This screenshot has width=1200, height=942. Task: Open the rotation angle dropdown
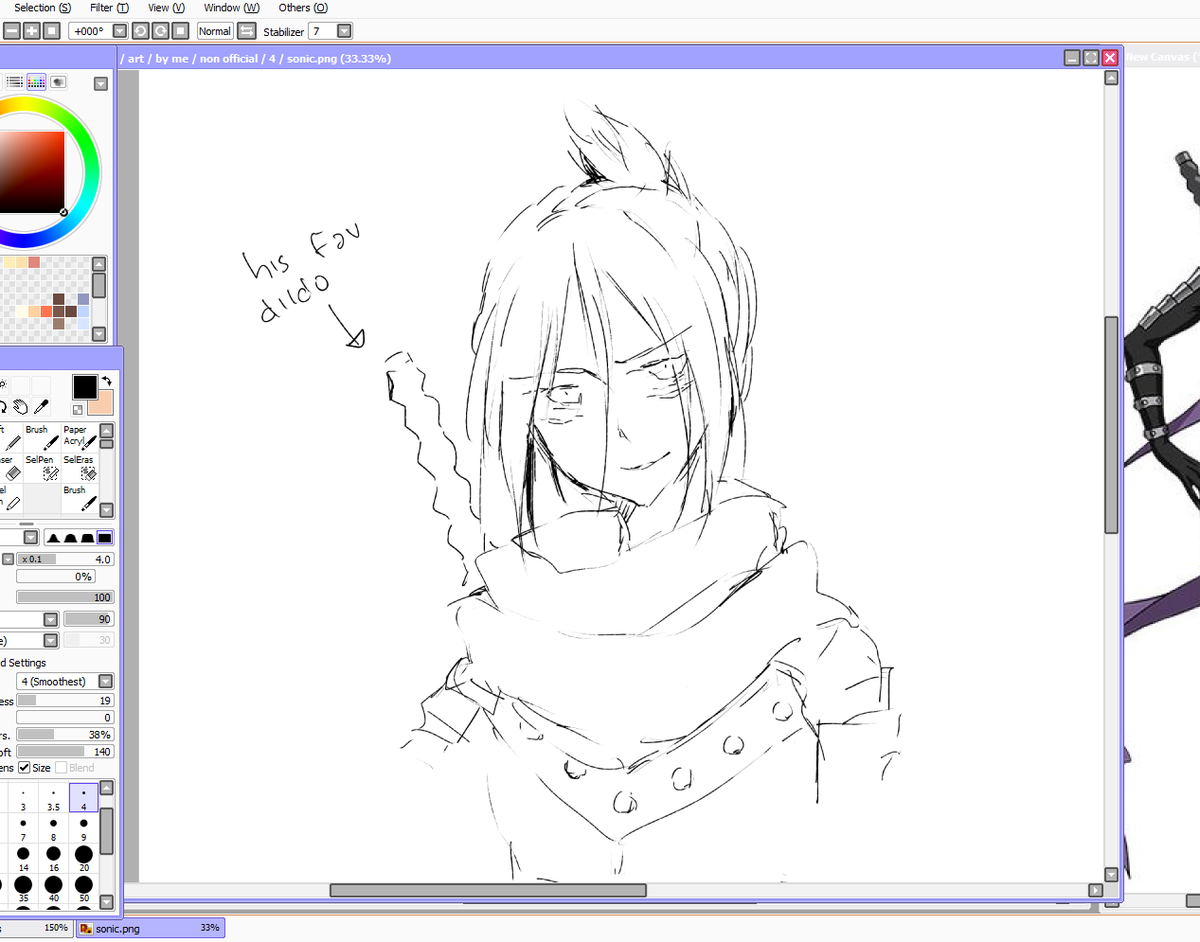click(120, 31)
